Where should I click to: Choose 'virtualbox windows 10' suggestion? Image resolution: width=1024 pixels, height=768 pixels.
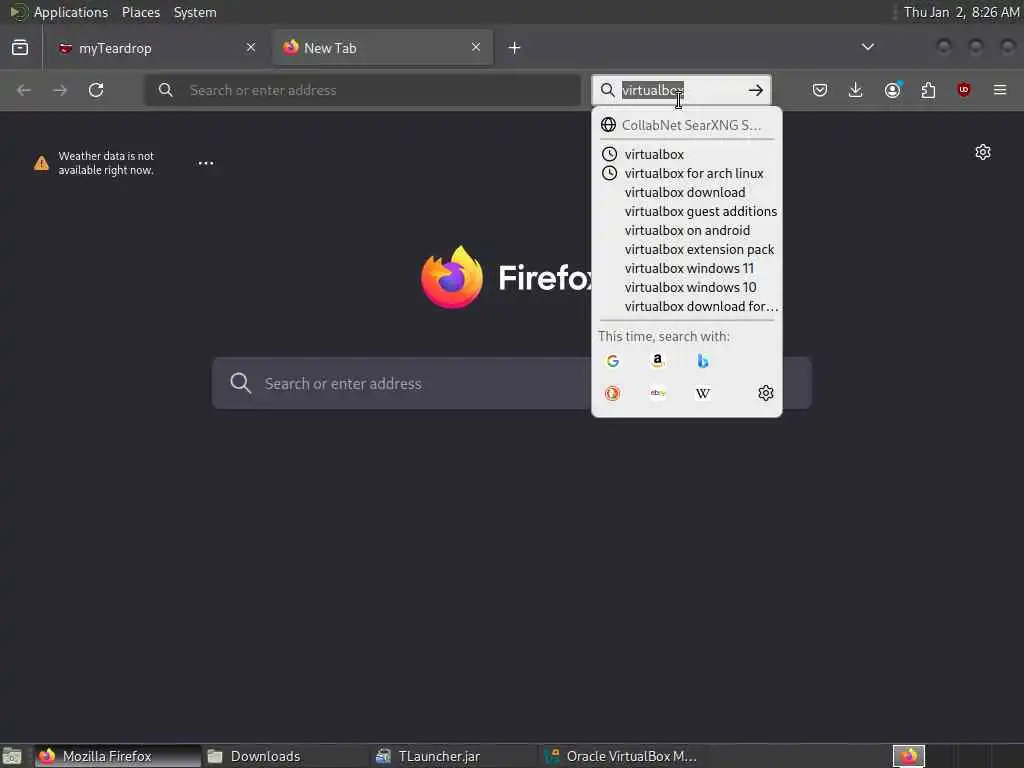click(x=686, y=287)
